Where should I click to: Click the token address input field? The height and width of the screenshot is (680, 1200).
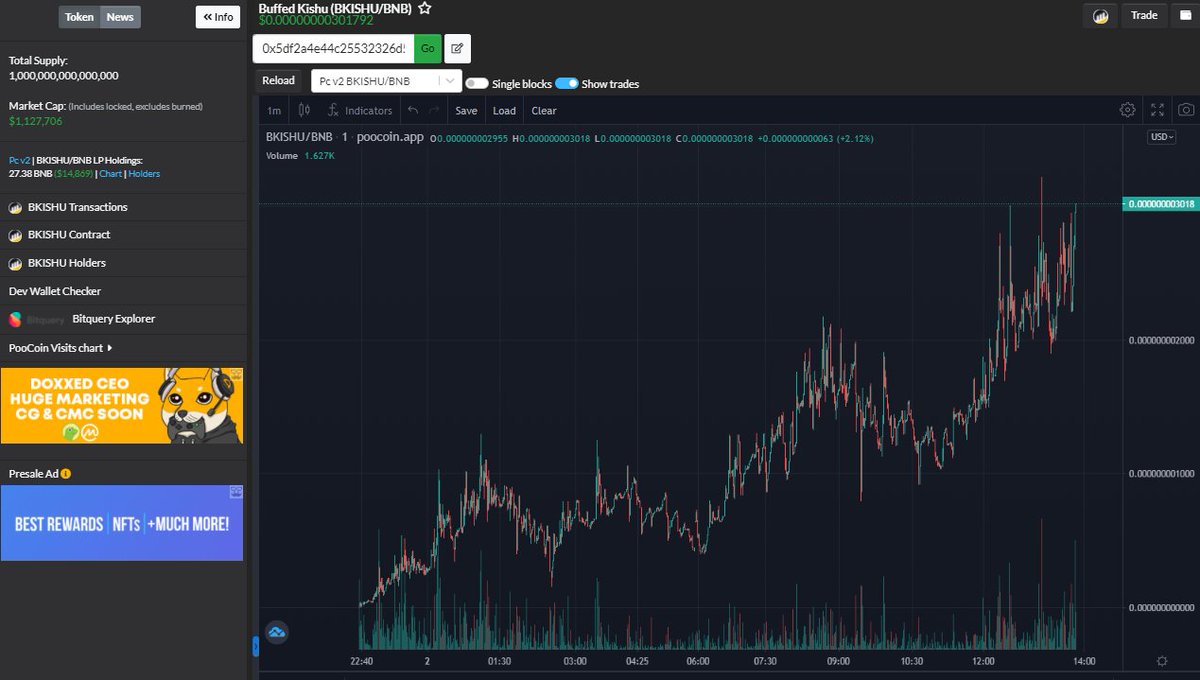(x=334, y=48)
